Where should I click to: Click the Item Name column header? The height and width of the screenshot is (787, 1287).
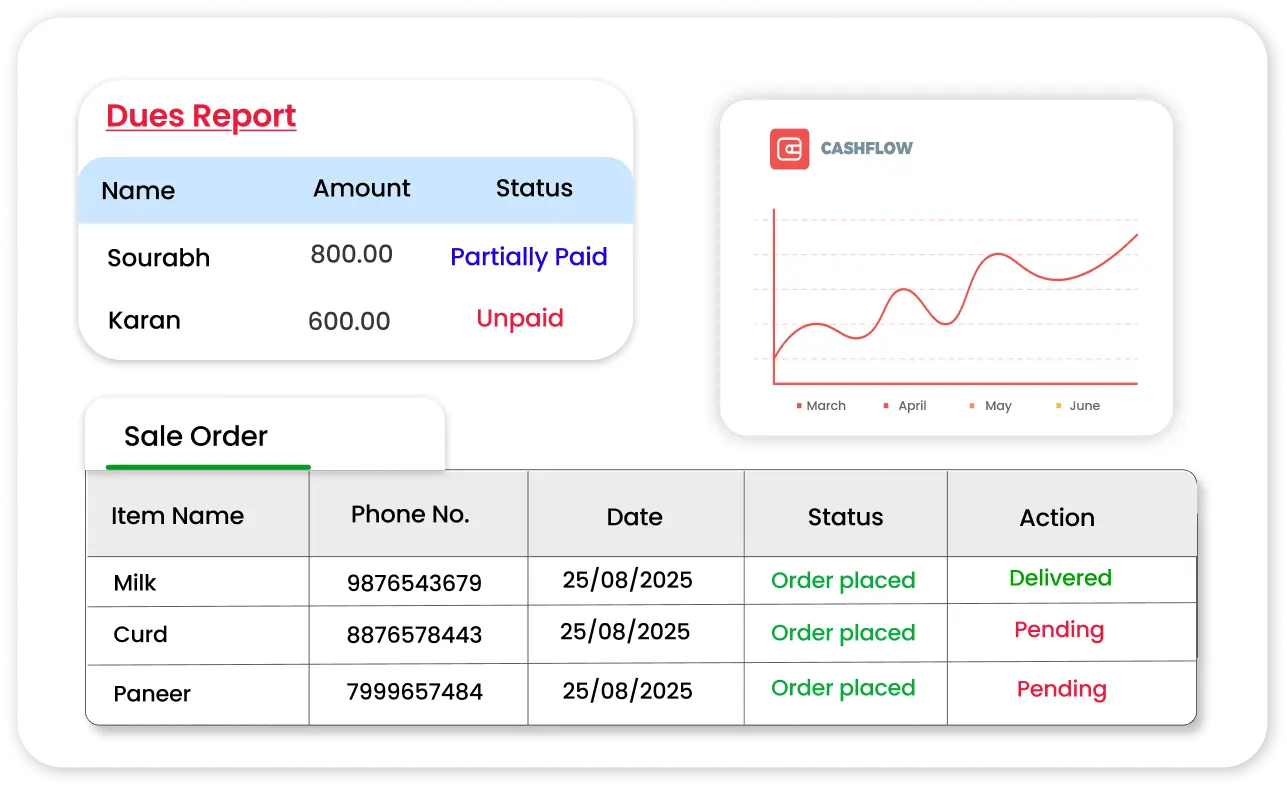[x=177, y=516]
